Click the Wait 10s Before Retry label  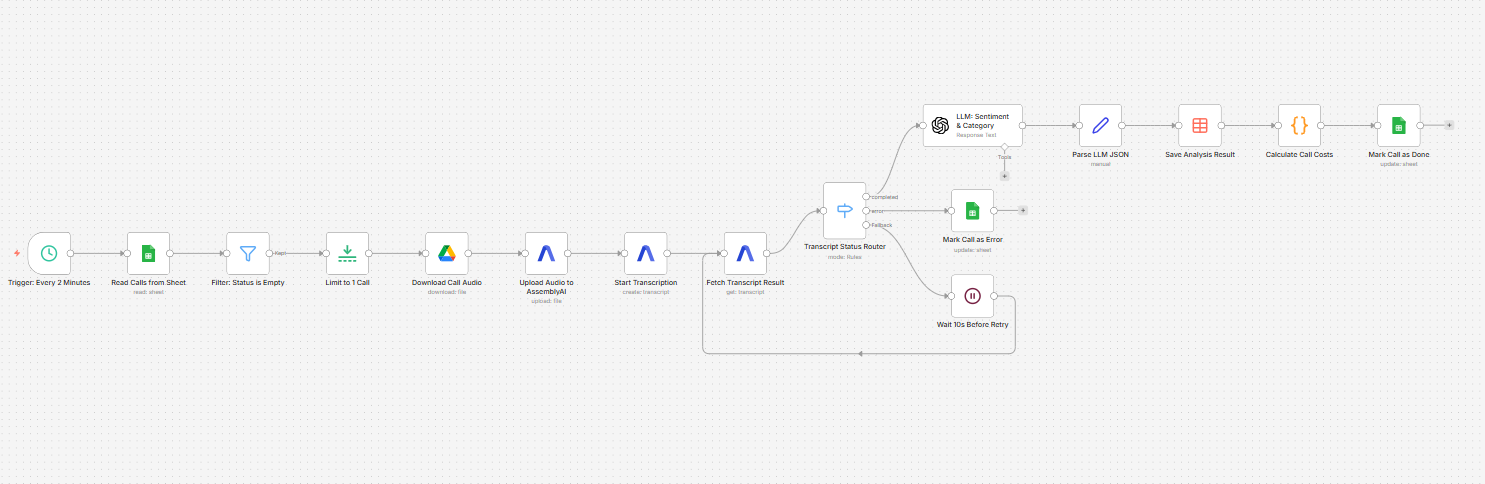point(972,325)
